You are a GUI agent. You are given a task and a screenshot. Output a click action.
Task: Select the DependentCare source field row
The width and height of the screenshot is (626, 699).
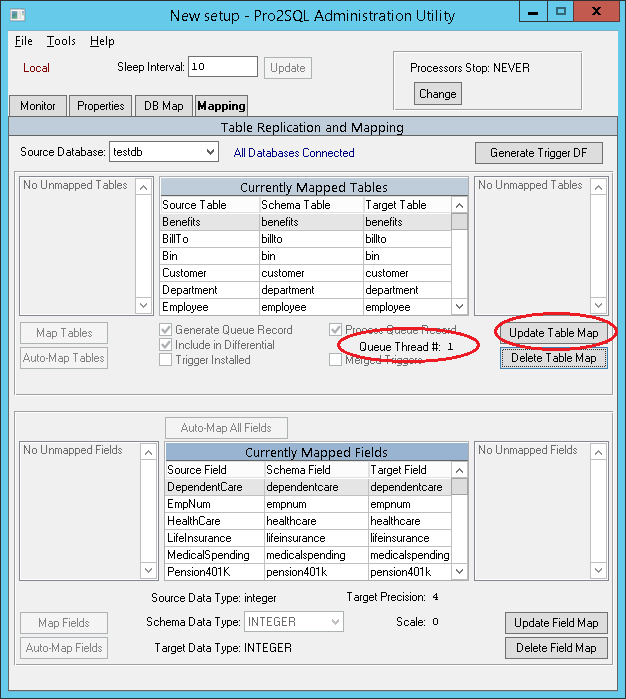click(x=309, y=487)
